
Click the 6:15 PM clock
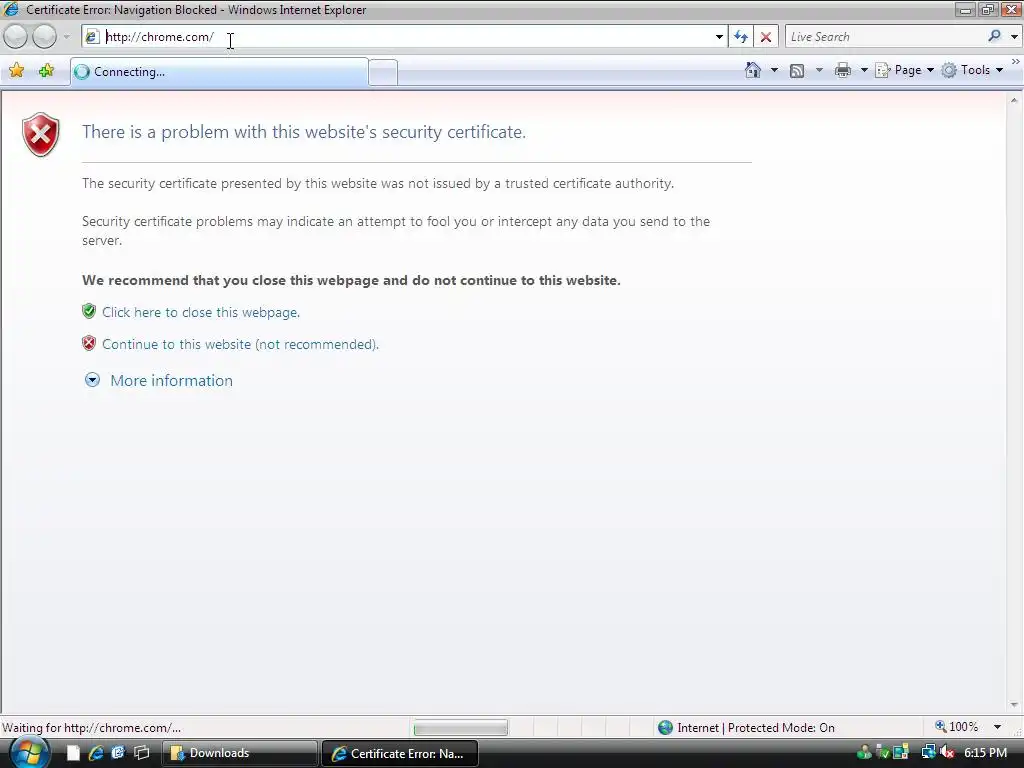coord(985,753)
